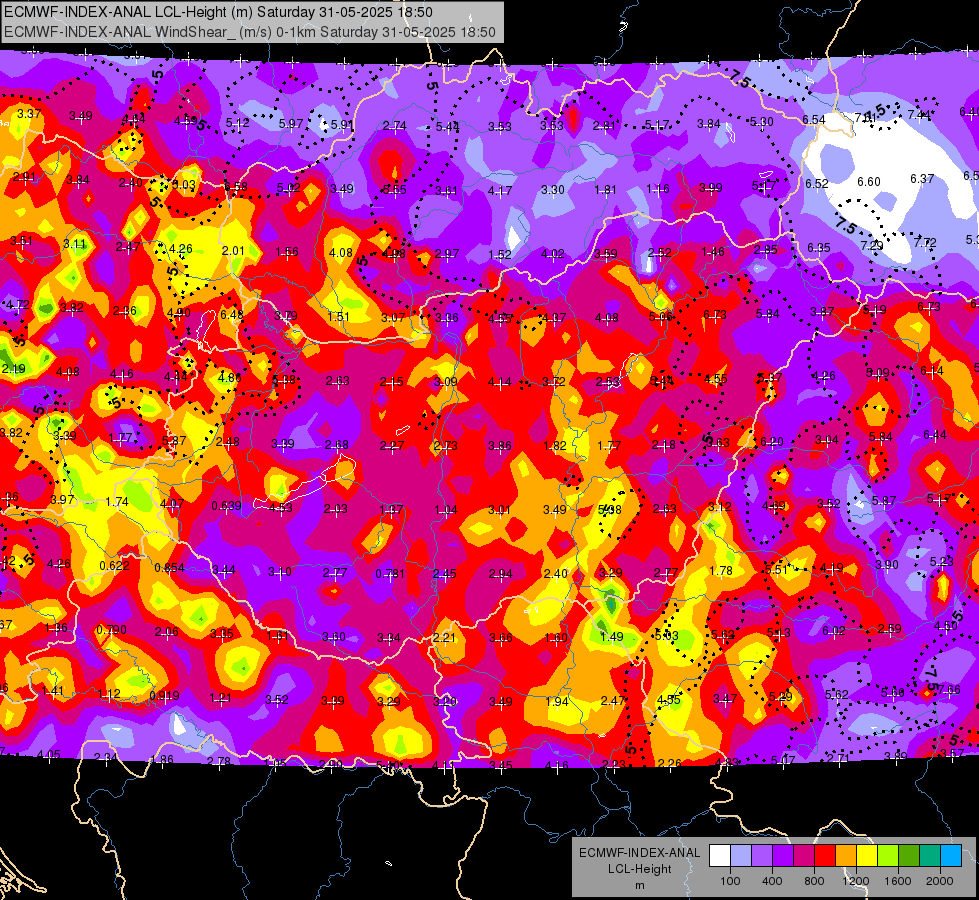Click the light blue swatch in the legend
This screenshot has height=900, width=979.
coord(741,856)
